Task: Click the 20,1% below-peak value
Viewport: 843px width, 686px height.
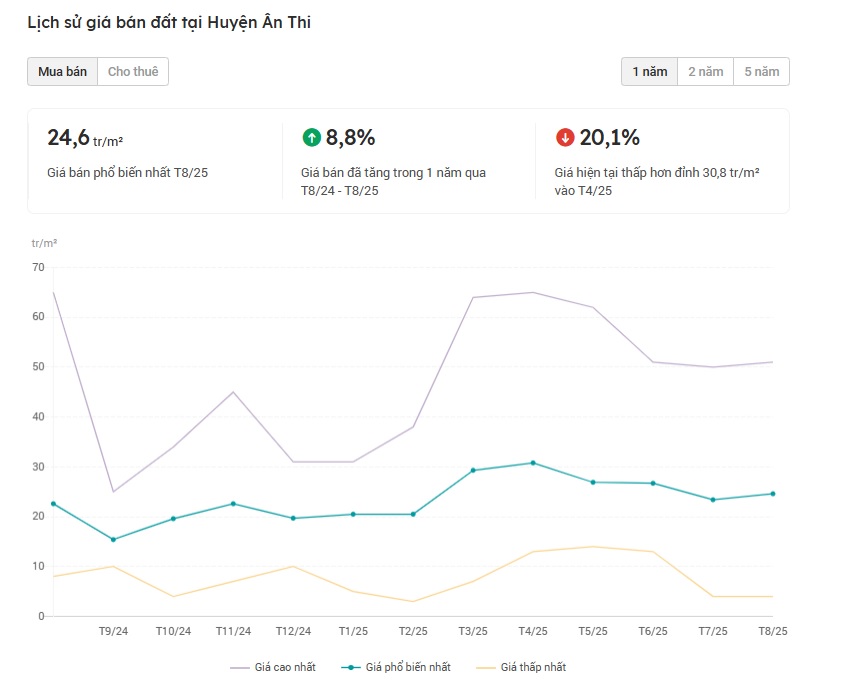Action: [609, 138]
